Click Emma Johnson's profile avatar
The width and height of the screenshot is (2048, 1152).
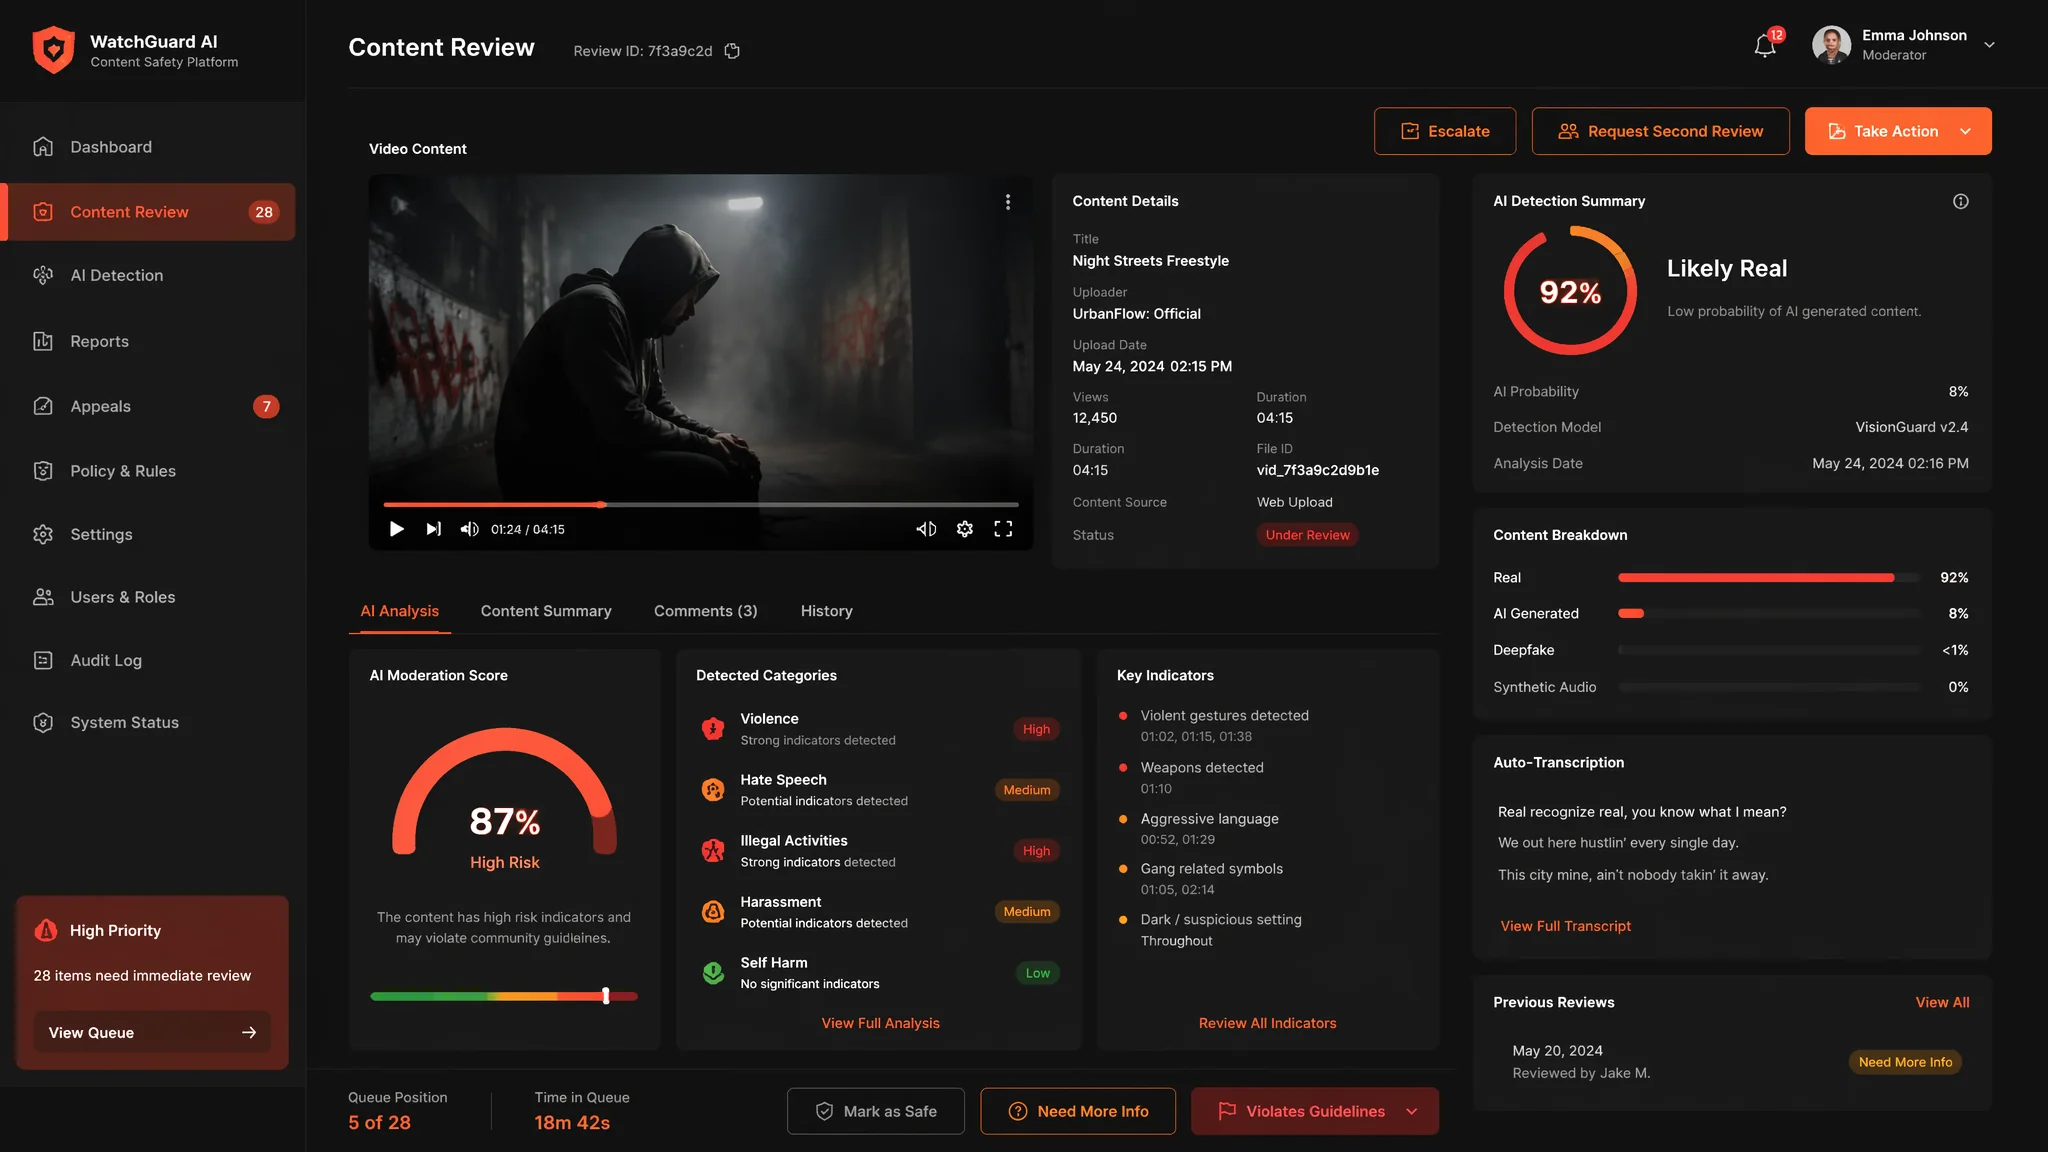click(1831, 45)
